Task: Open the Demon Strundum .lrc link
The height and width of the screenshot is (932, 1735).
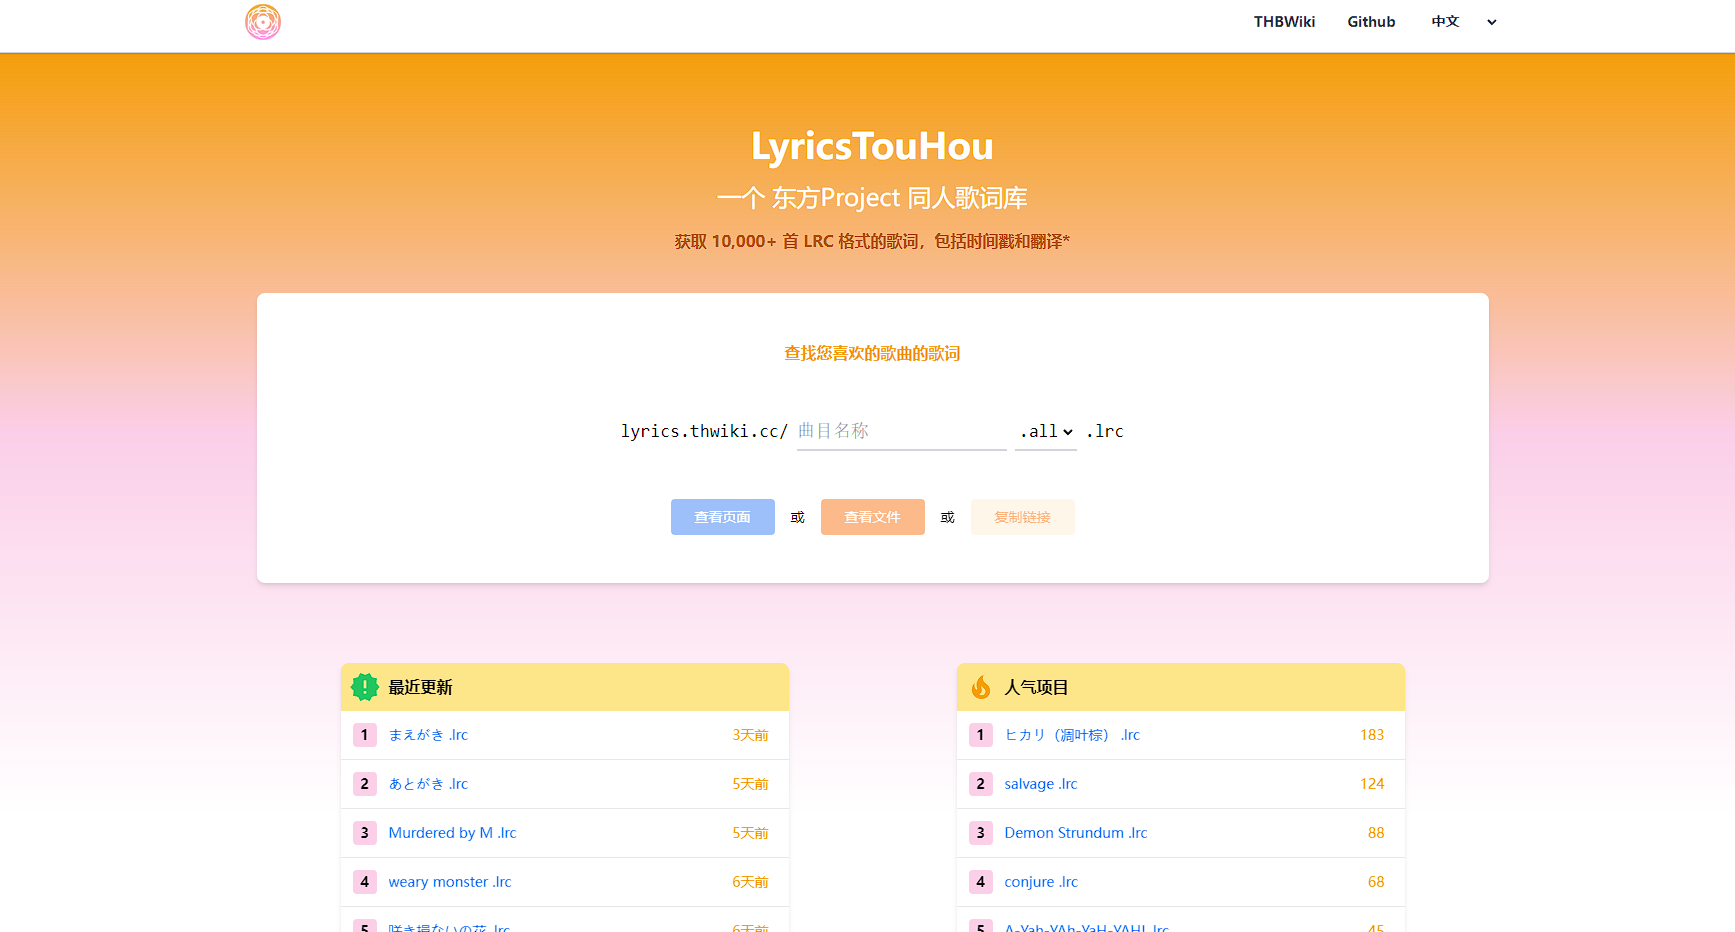Action: [x=1076, y=833]
